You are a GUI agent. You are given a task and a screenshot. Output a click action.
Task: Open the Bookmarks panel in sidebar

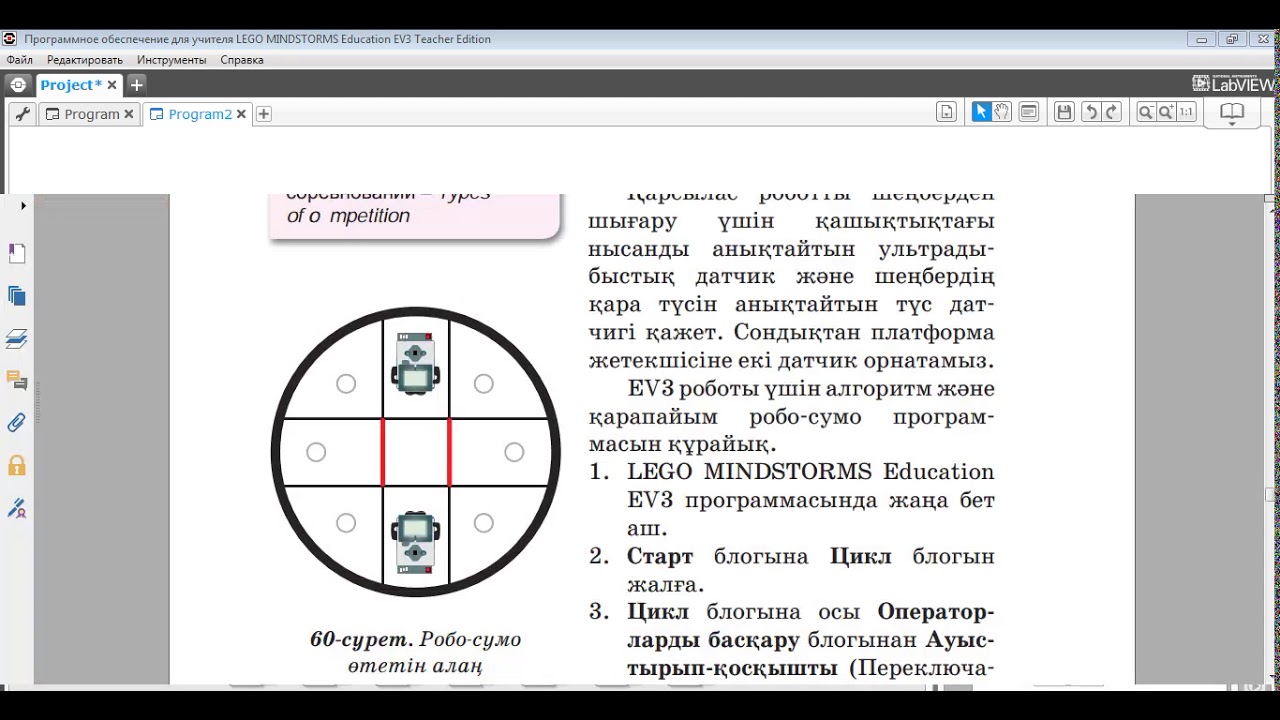tap(16, 254)
